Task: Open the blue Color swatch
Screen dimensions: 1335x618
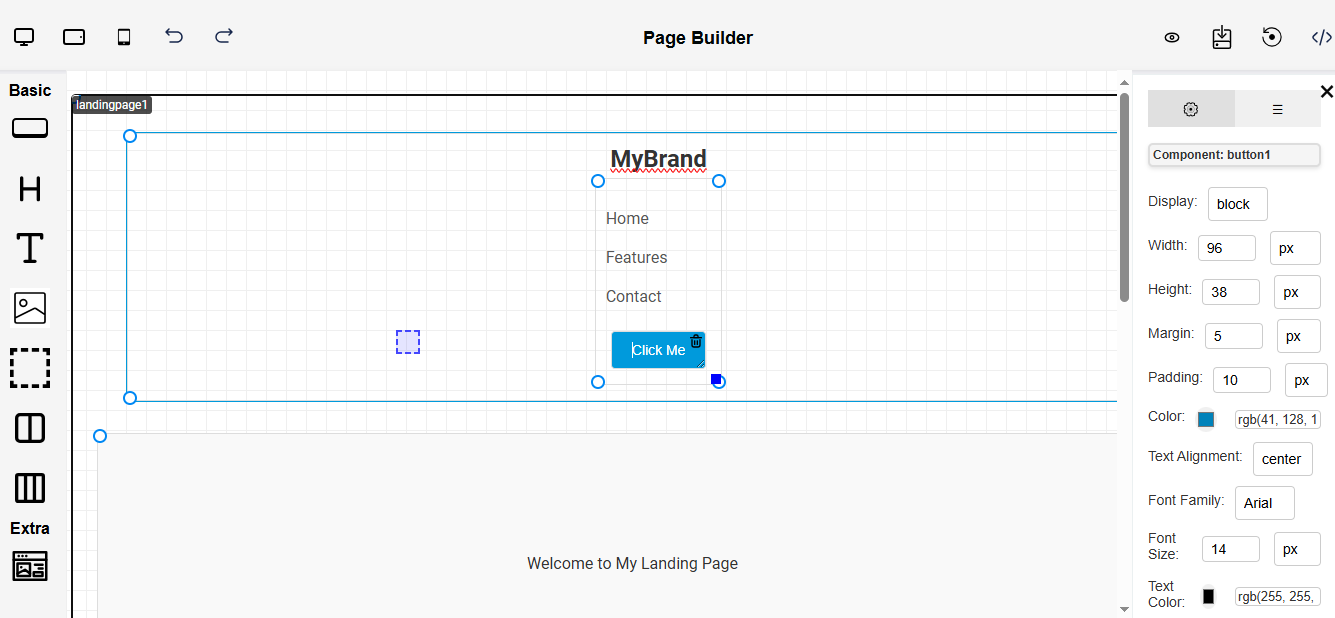Action: tap(1206, 420)
